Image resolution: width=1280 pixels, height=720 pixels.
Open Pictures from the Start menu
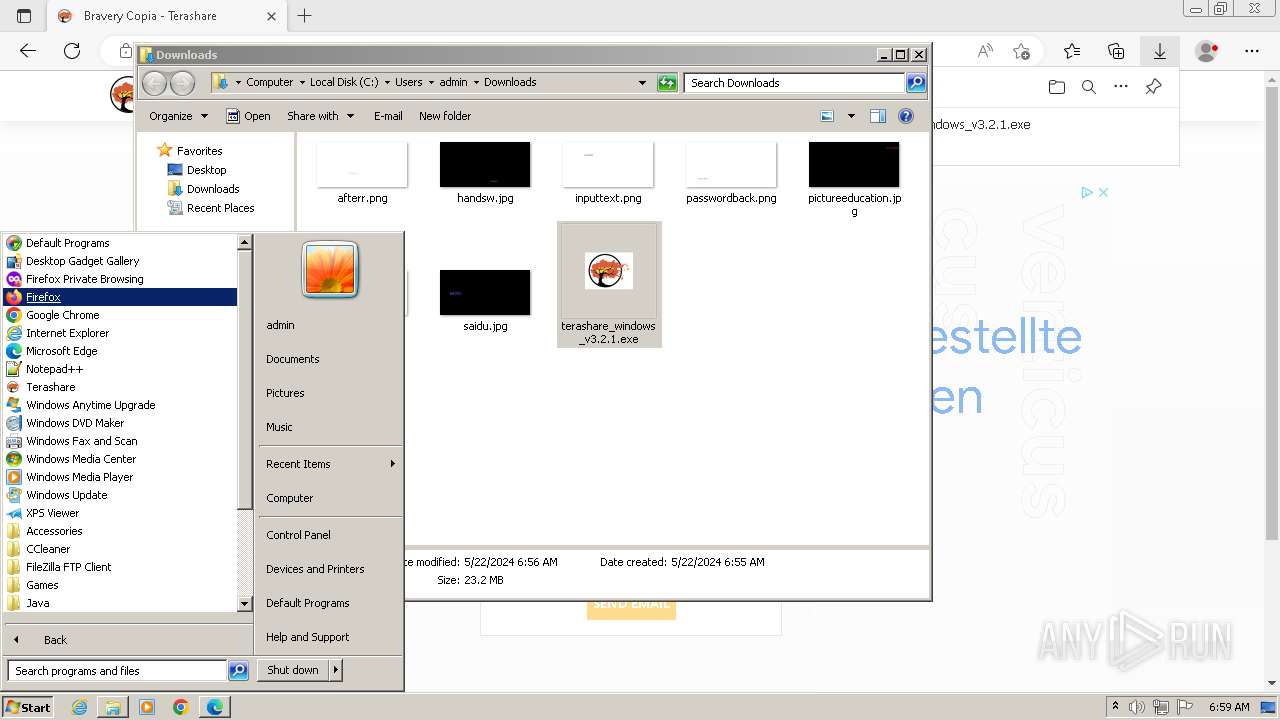pyautogui.click(x=330, y=393)
